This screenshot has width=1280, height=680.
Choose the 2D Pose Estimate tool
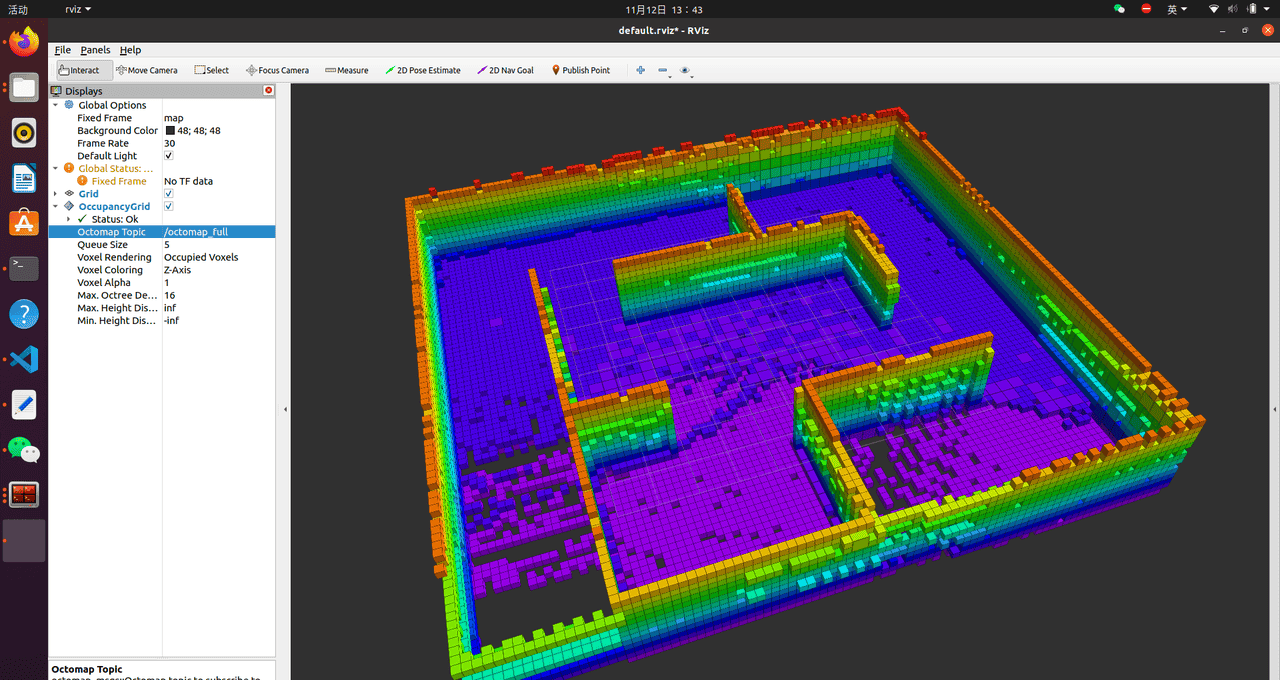click(422, 70)
